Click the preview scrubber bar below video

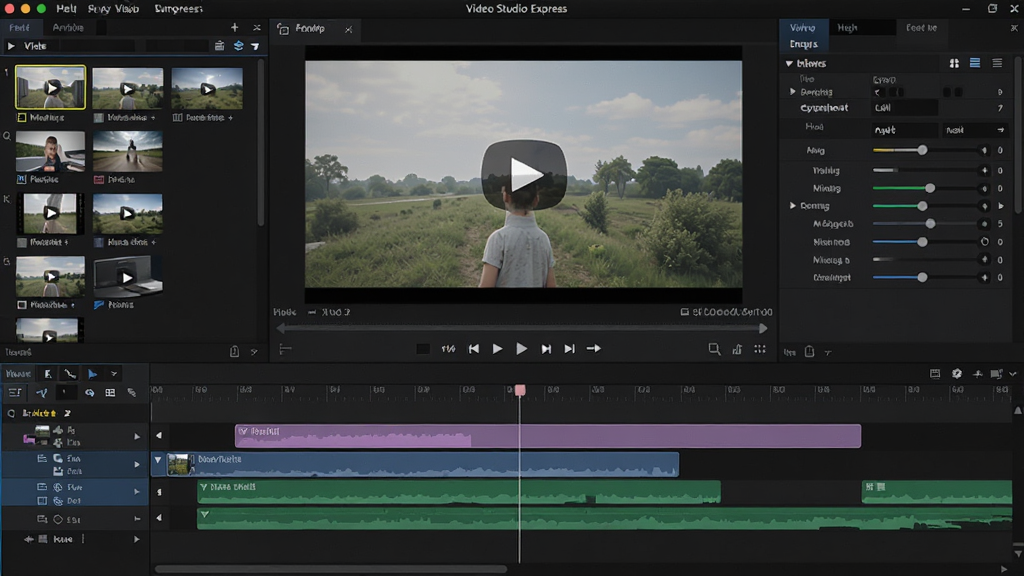522,328
